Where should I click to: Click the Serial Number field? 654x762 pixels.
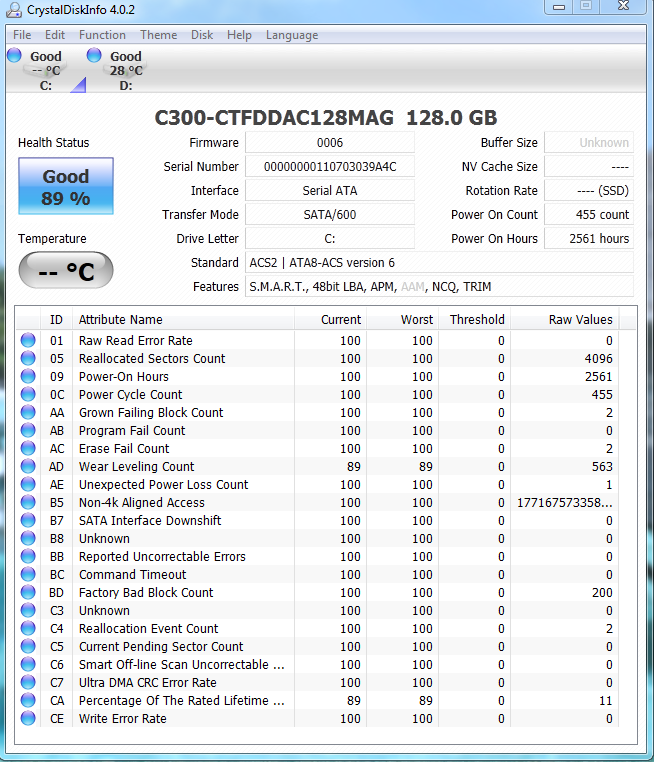330,166
